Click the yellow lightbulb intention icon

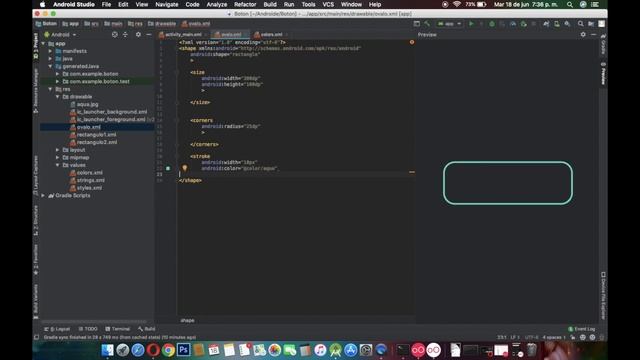(x=184, y=168)
